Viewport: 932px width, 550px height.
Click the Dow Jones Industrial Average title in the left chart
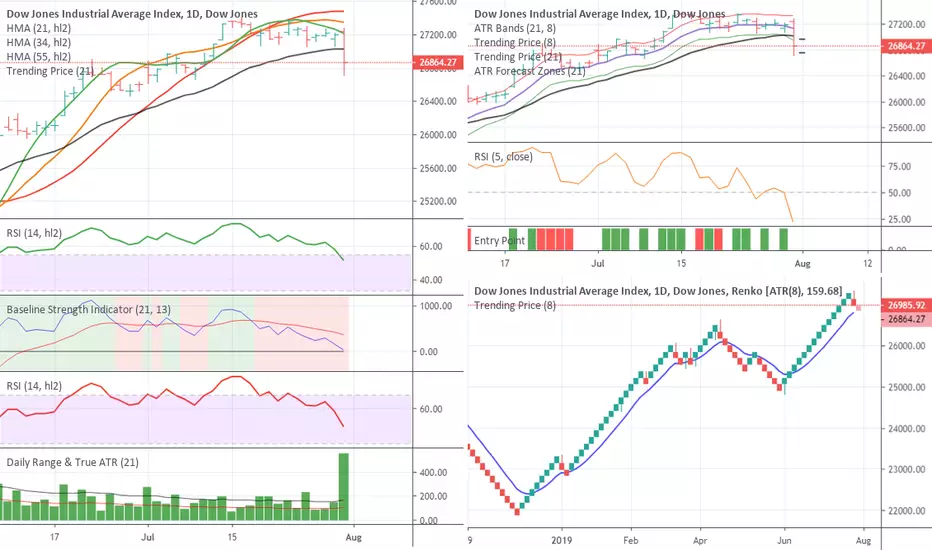(132, 14)
